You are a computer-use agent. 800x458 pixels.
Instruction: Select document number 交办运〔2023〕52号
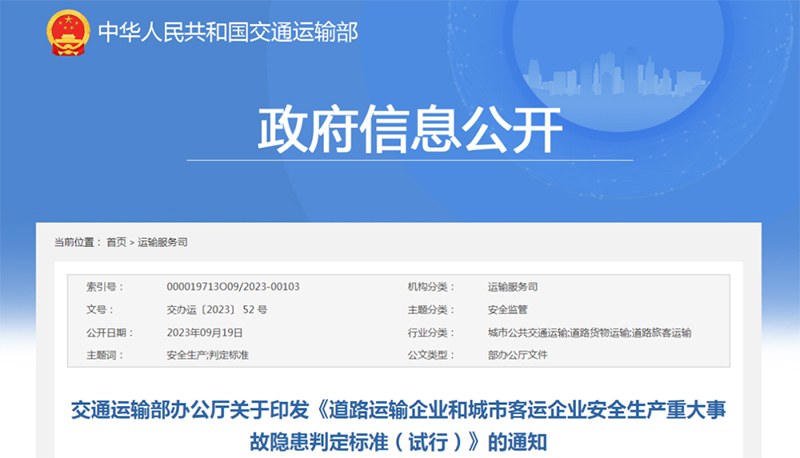pos(217,310)
